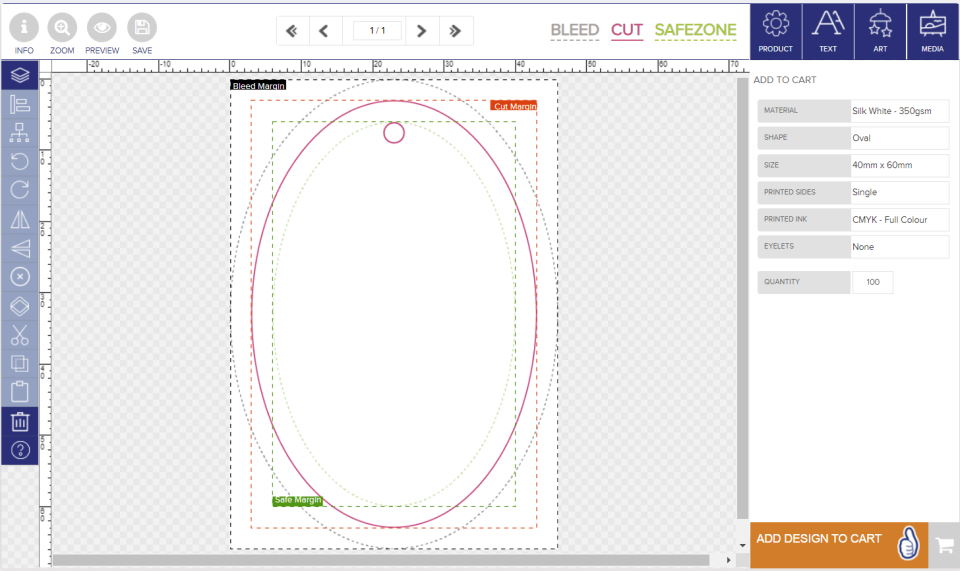Open the MEDIA tab
Viewport: 960px width, 571px height.
(932, 32)
